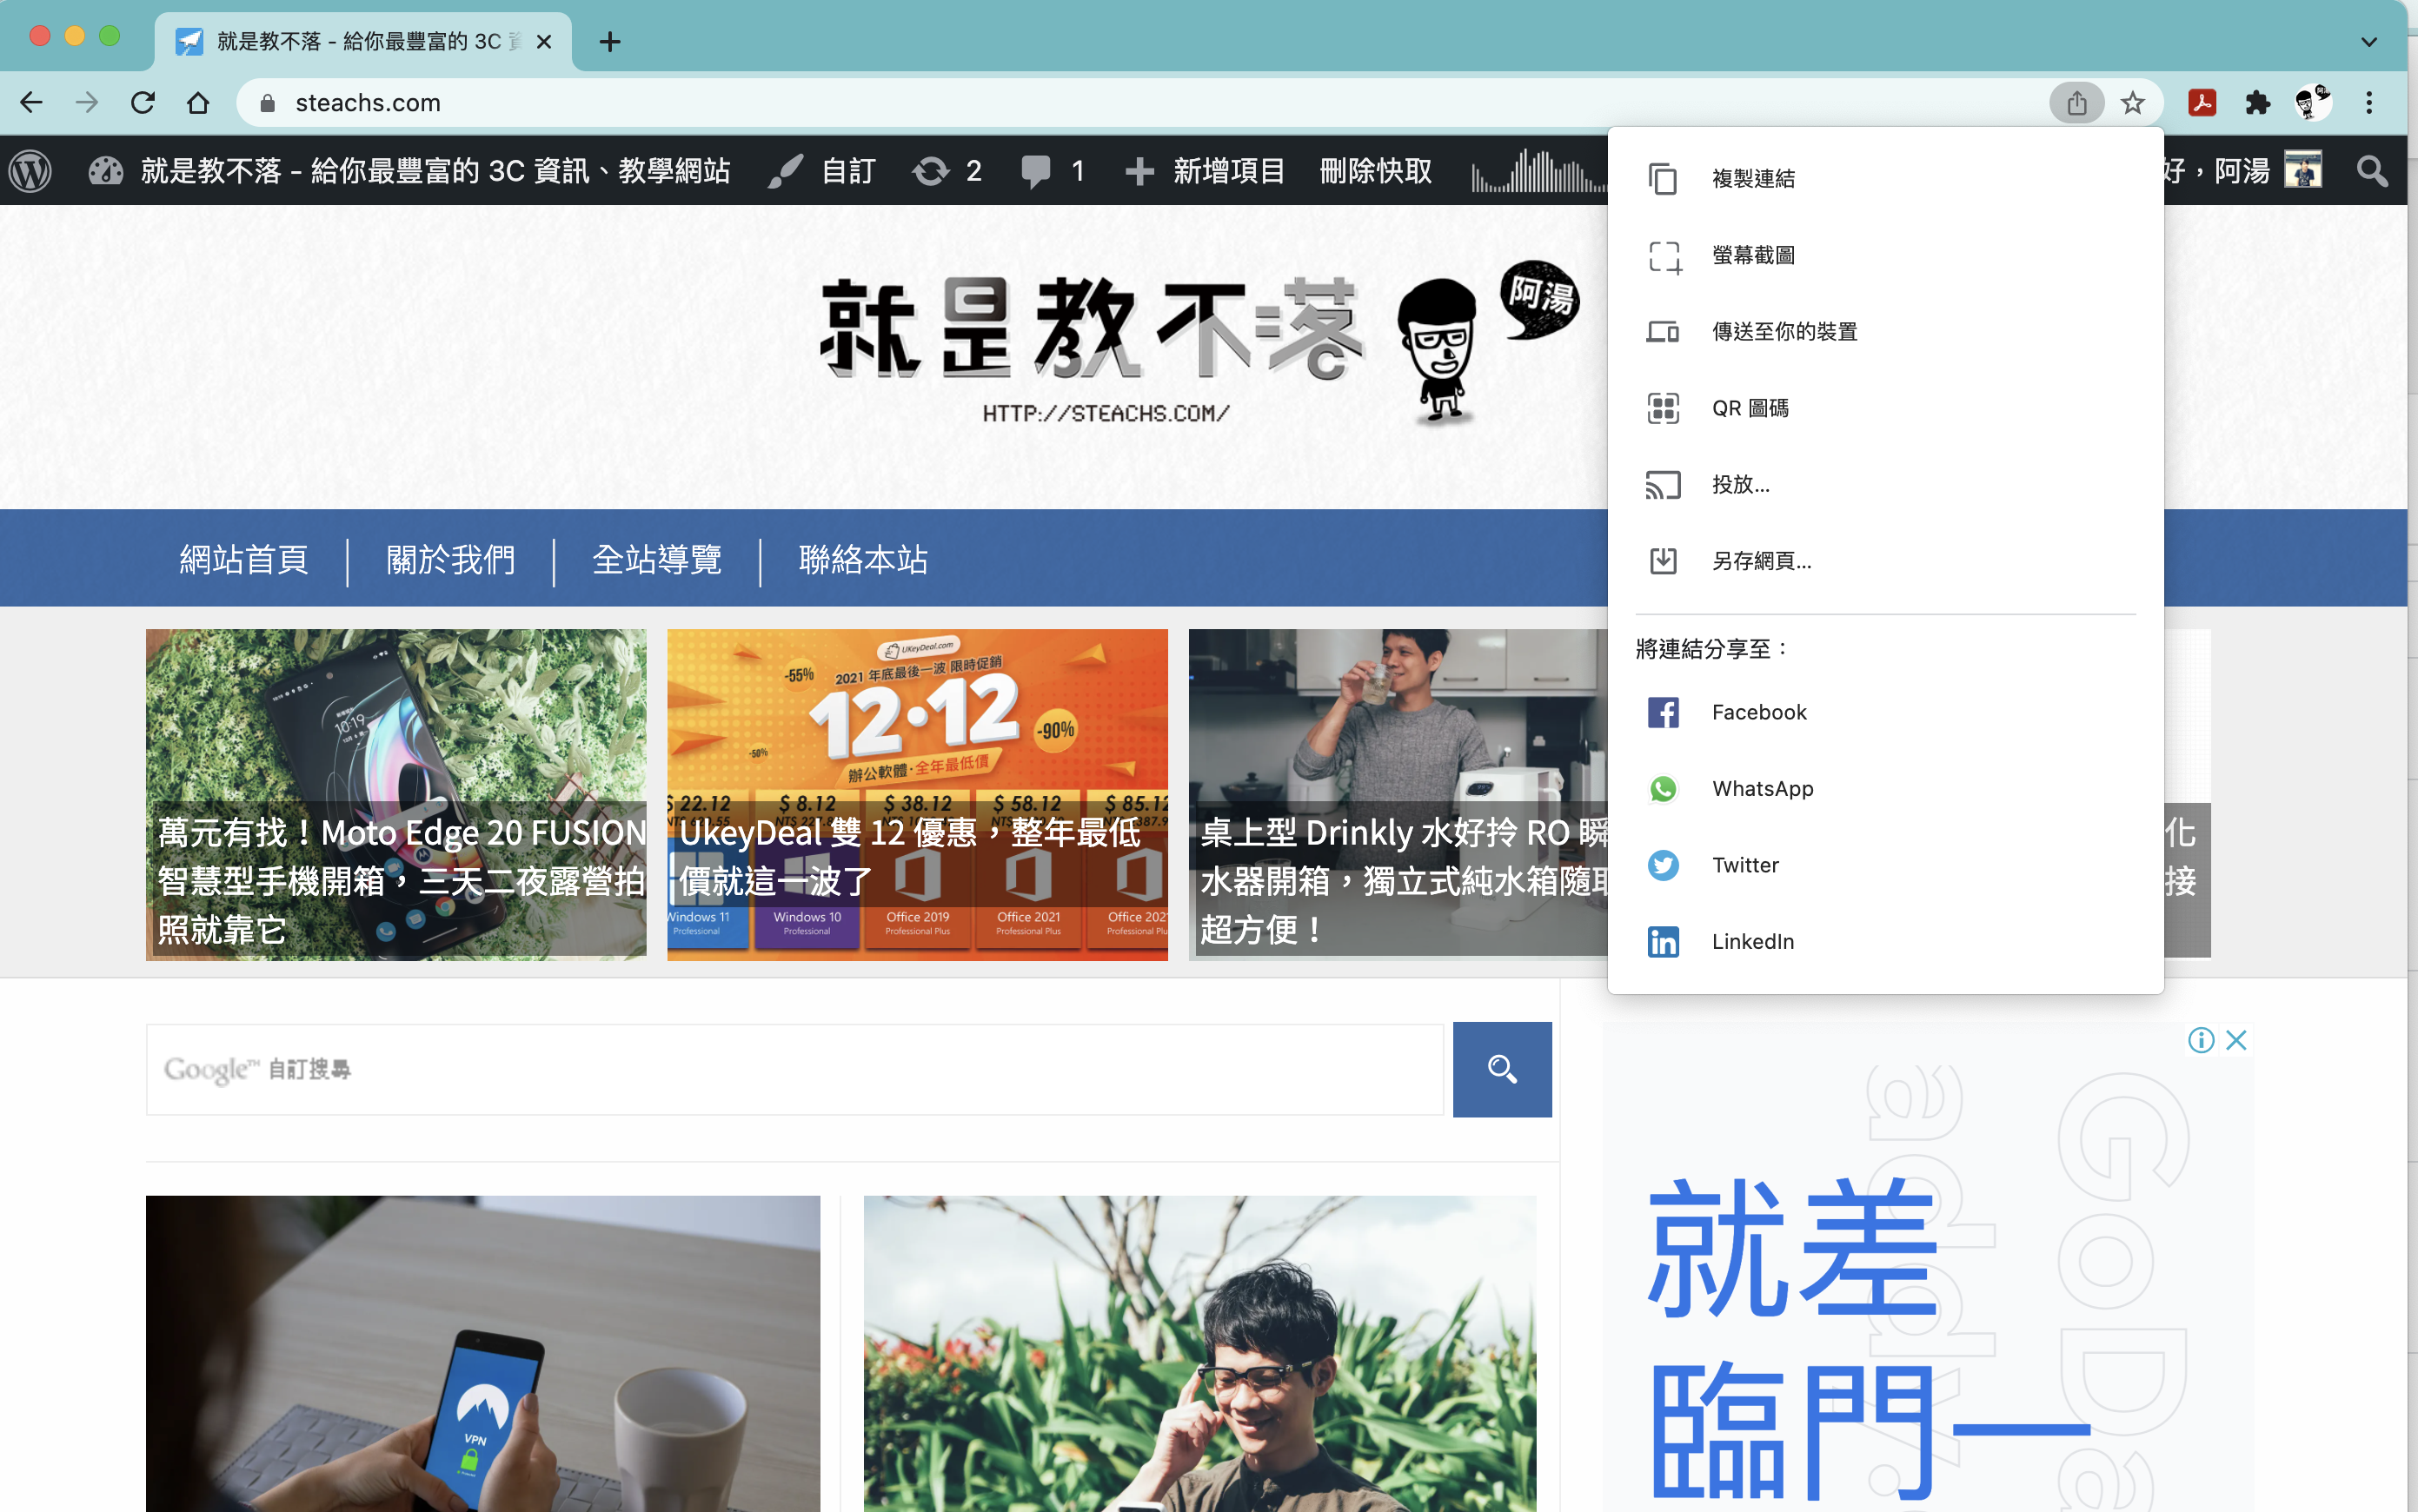Open the 關於我們 navigation link

(450, 559)
